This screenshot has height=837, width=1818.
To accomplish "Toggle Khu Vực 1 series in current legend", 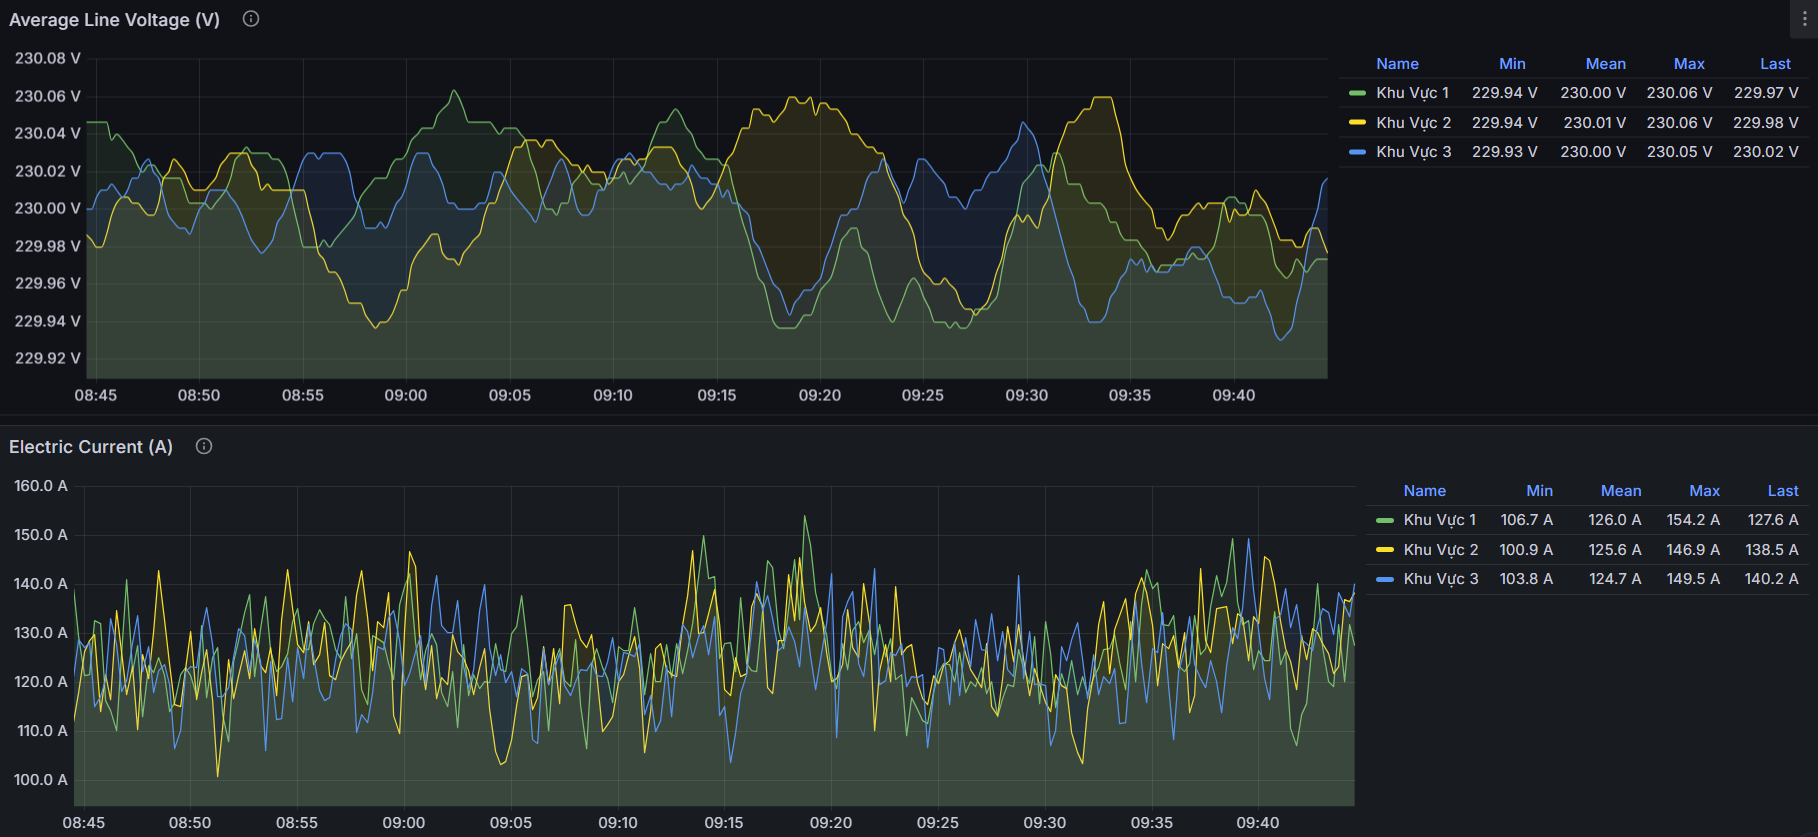I will pos(1439,520).
